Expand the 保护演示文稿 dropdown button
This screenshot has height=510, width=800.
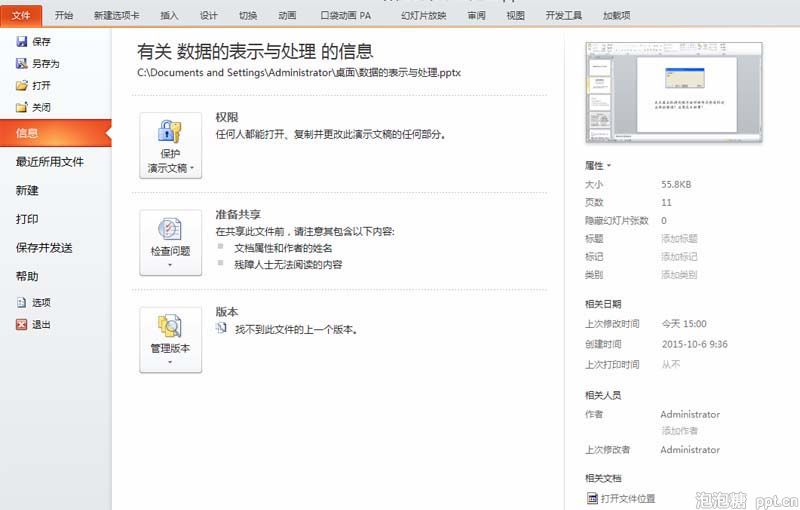[x=170, y=146]
